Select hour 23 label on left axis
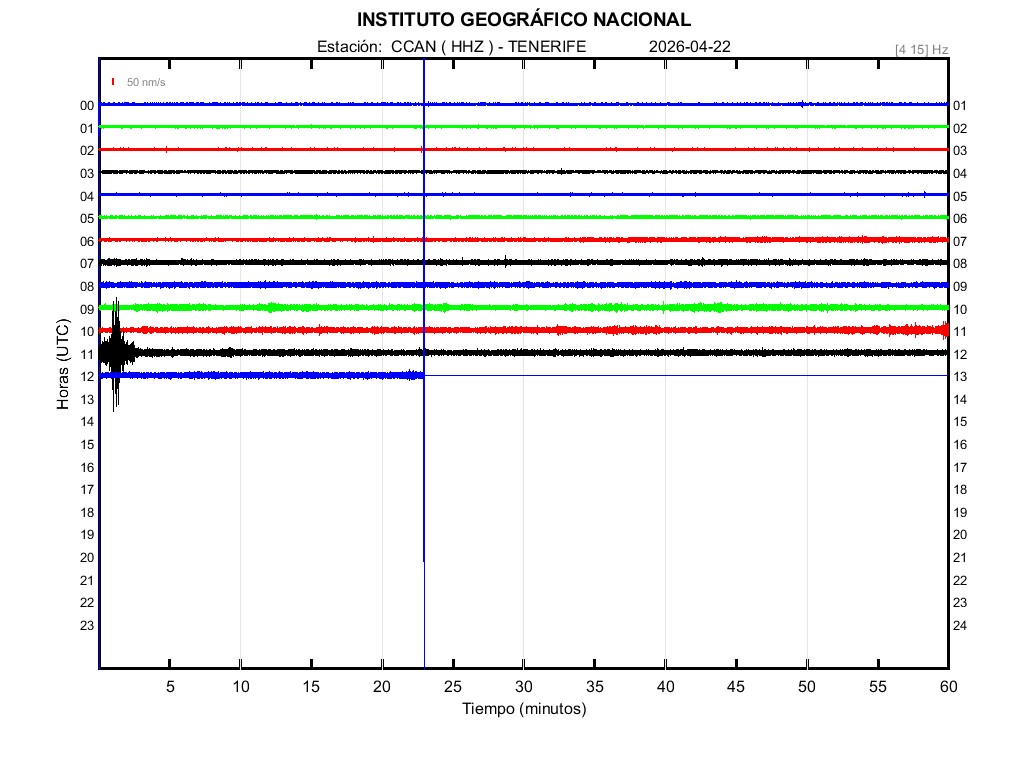The image size is (1024, 768). click(87, 625)
